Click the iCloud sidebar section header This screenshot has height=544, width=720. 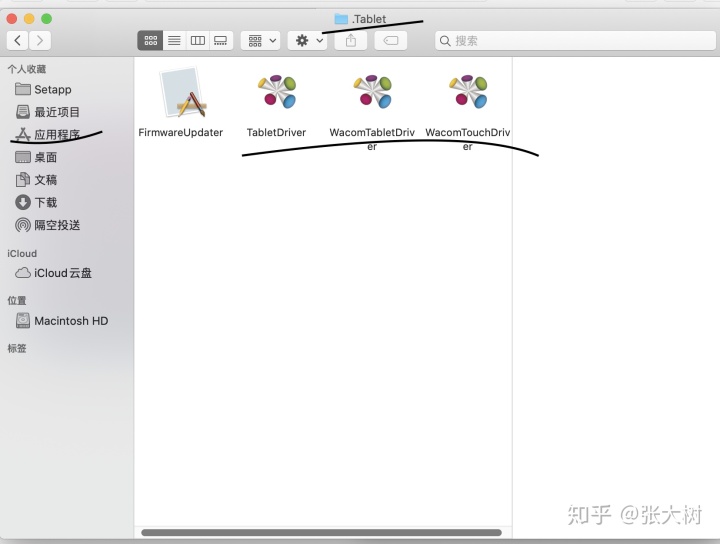22,253
